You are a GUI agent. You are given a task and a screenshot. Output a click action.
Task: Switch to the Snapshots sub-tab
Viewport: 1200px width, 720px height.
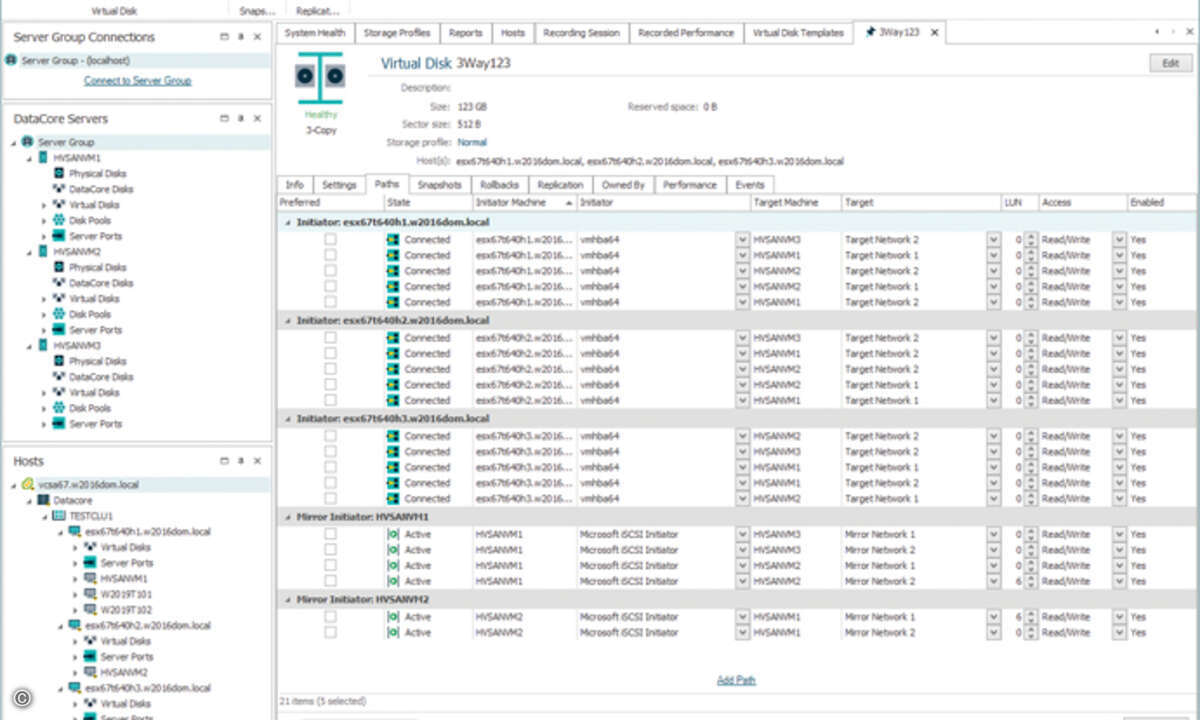click(439, 185)
